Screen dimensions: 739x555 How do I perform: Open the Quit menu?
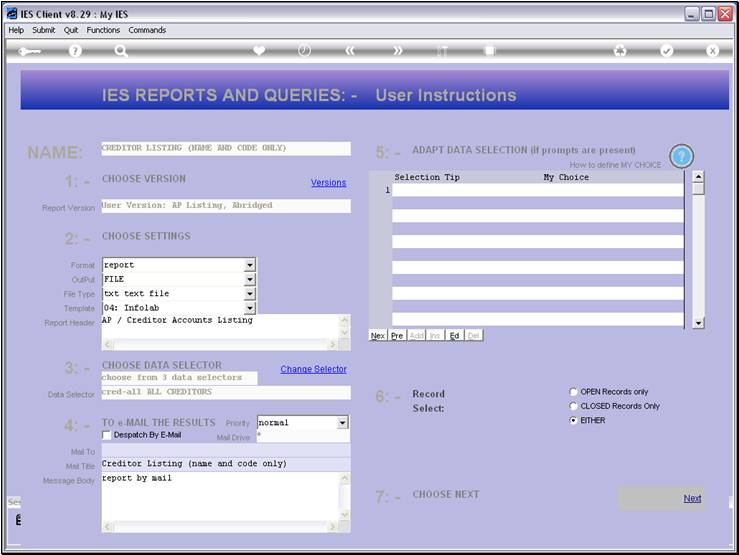point(71,30)
